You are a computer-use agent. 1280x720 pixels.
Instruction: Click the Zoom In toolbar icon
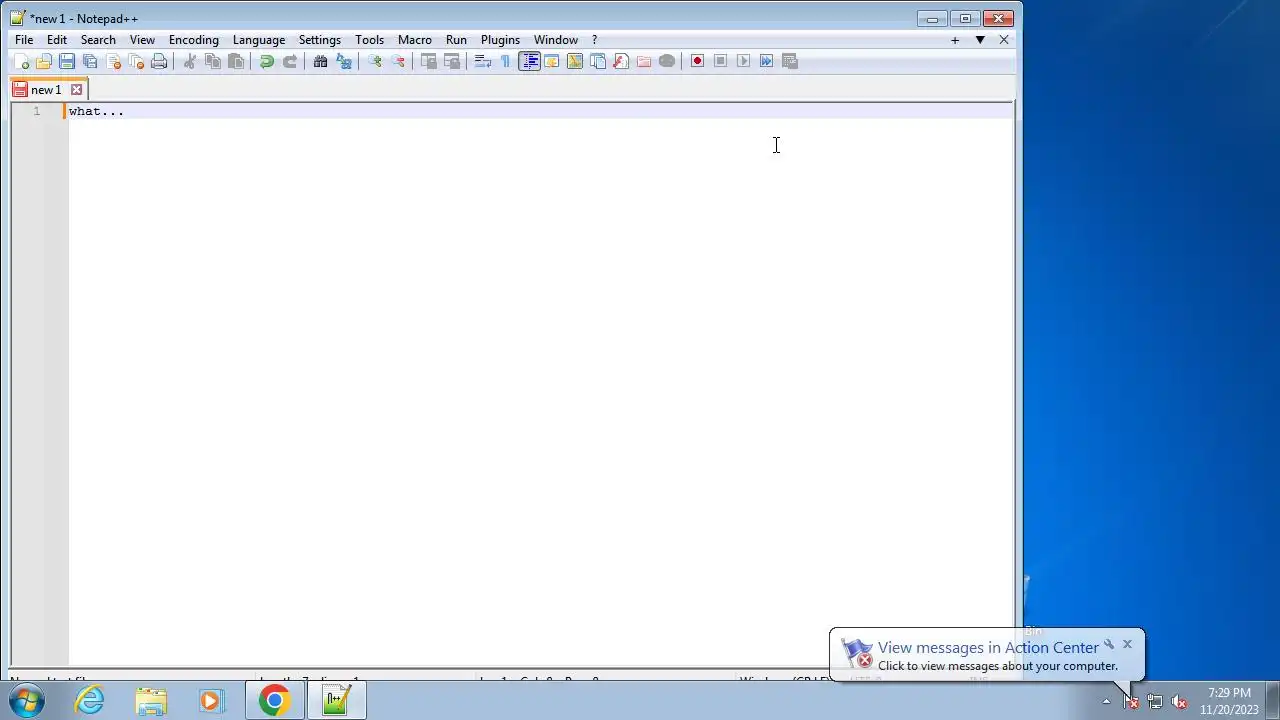pos(375,61)
